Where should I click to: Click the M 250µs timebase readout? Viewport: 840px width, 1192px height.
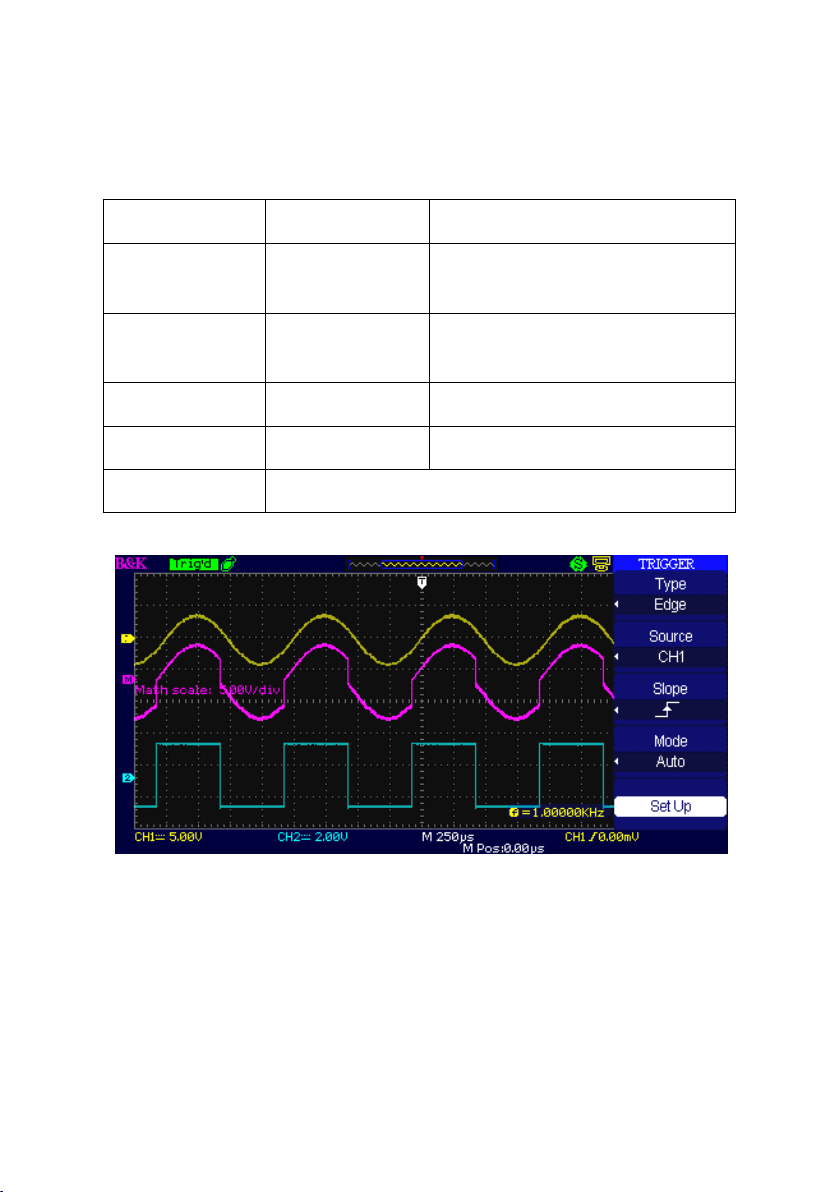coord(448,837)
